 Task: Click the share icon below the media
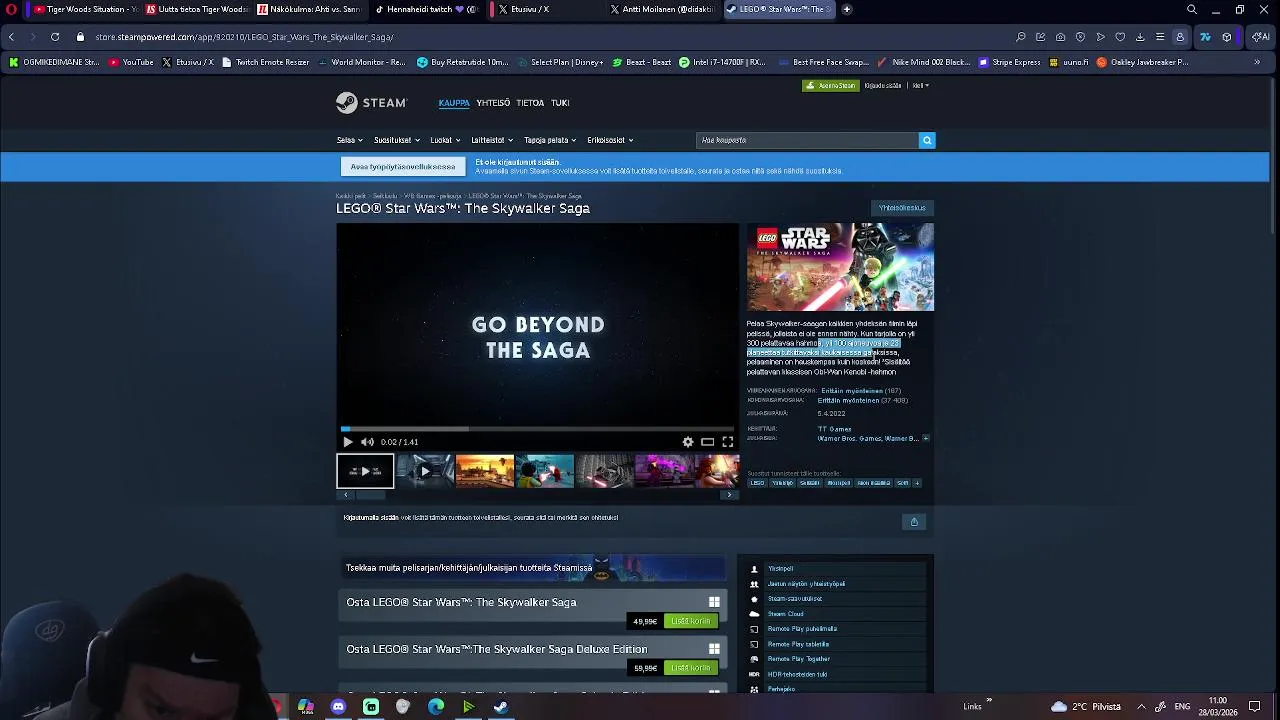click(914, 521)
